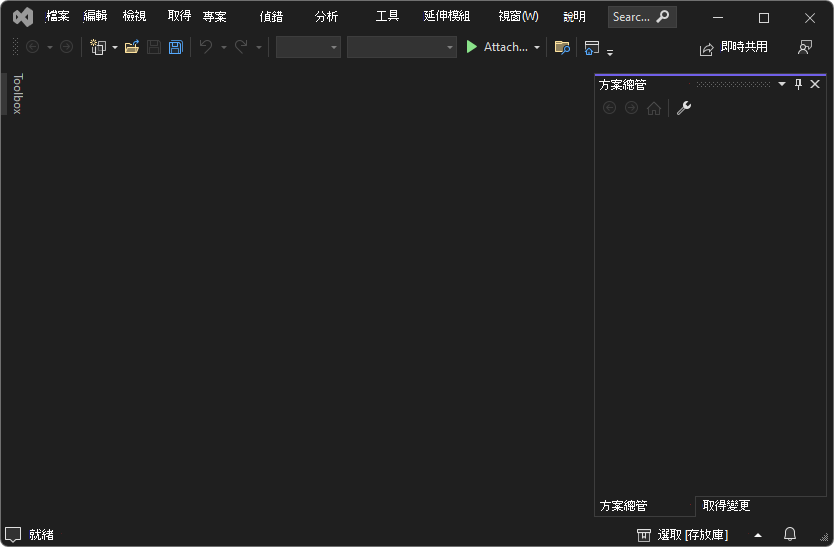The image size is (834, 547).
Task: Expand the New Project dropdown arrow
Action: 115,47
